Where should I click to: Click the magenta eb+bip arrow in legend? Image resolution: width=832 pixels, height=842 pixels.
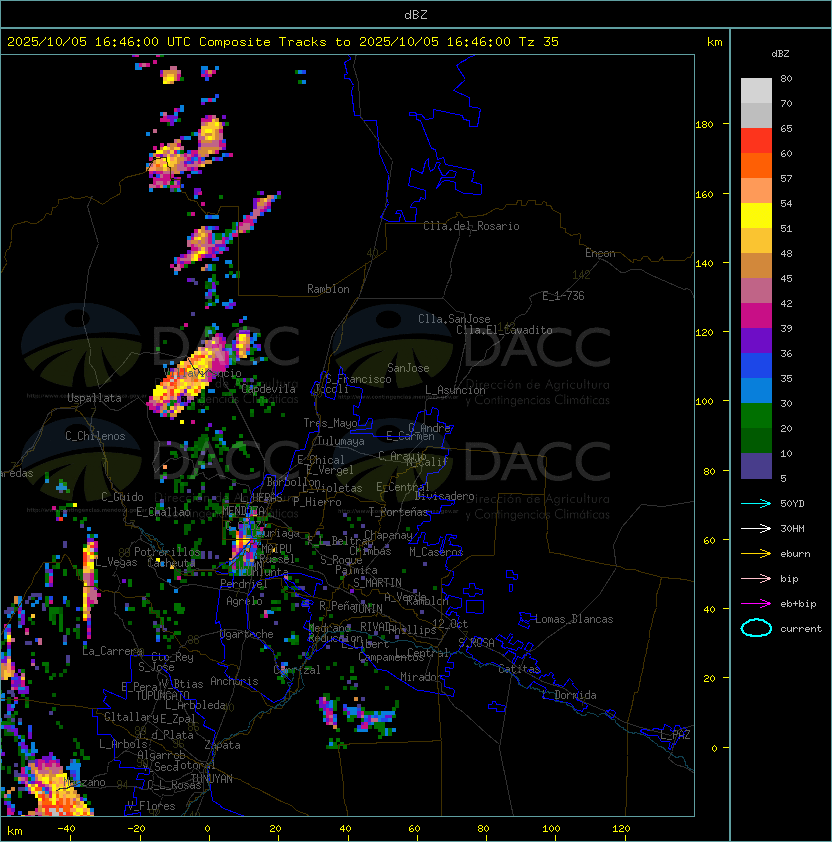click(x=756, y=604)
